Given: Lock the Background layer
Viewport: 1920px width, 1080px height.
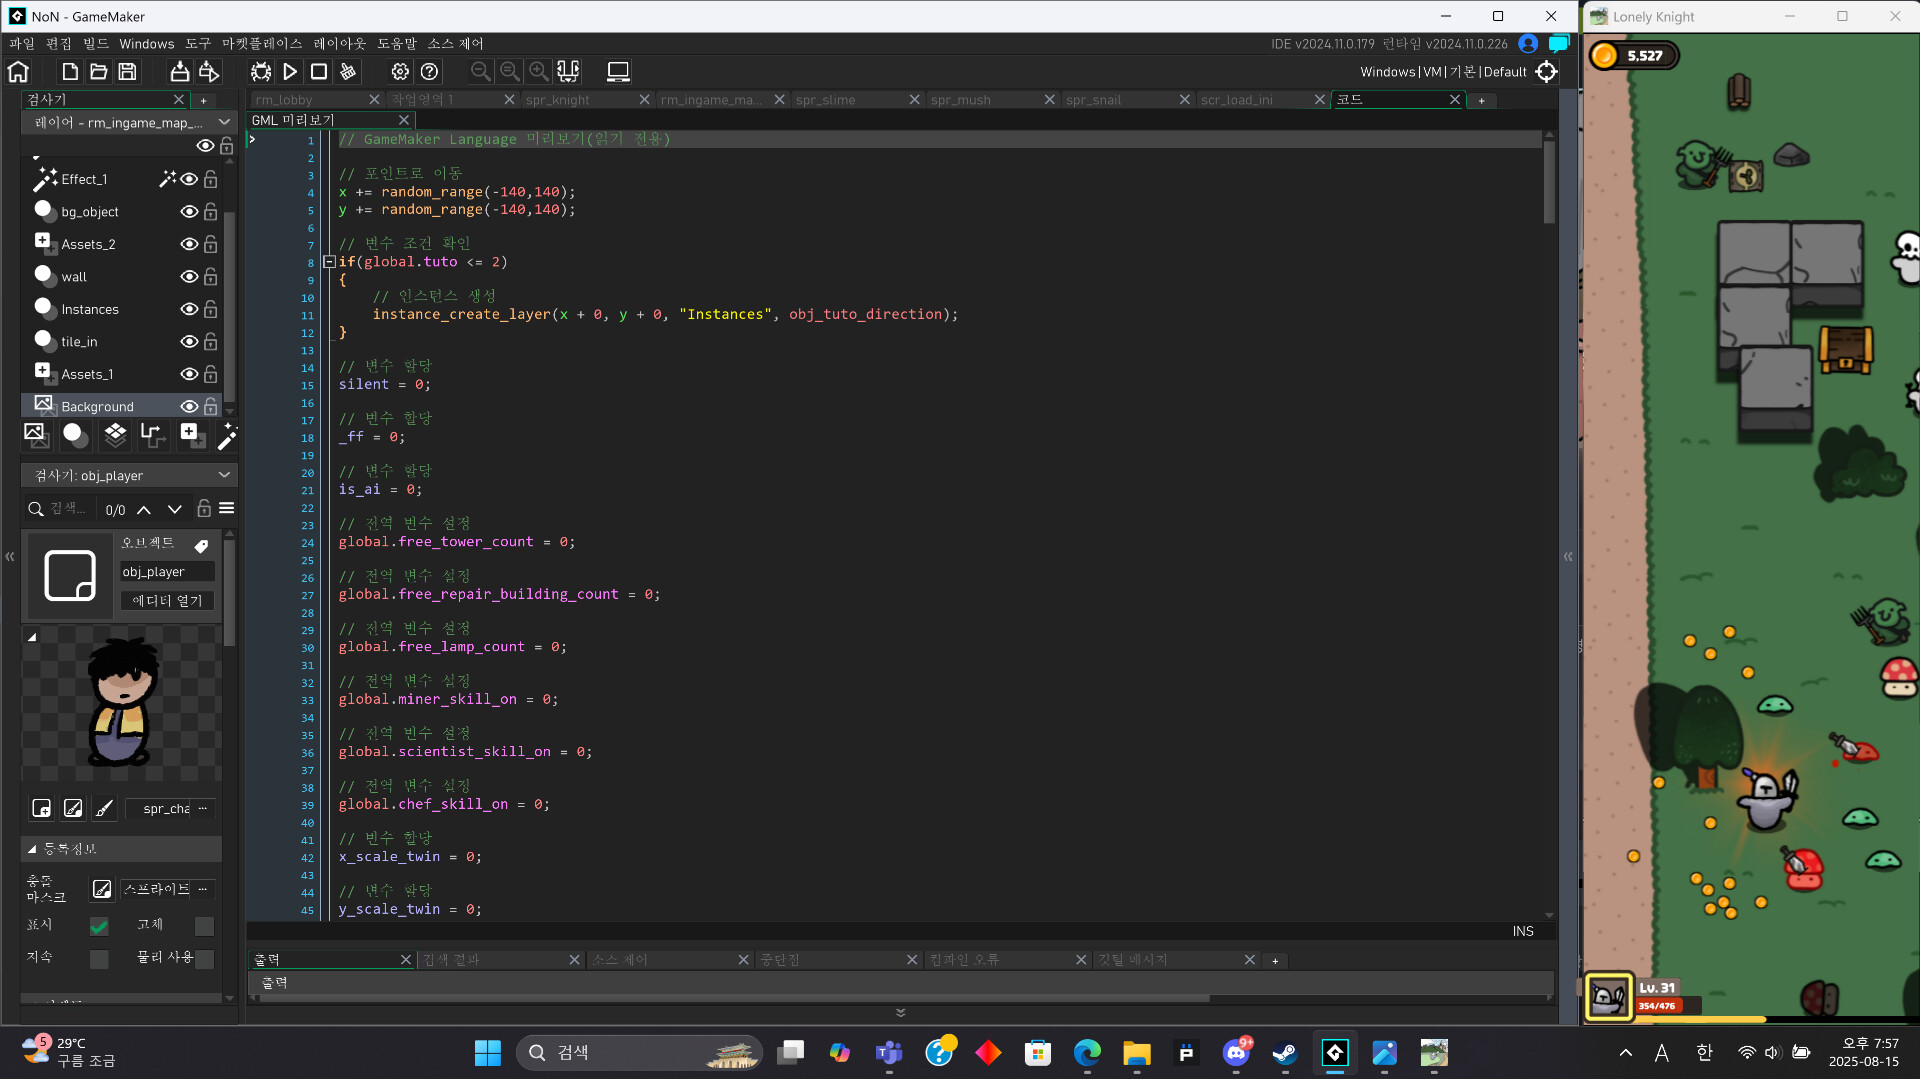Looking at the screenshot, I should click(210, 407).
